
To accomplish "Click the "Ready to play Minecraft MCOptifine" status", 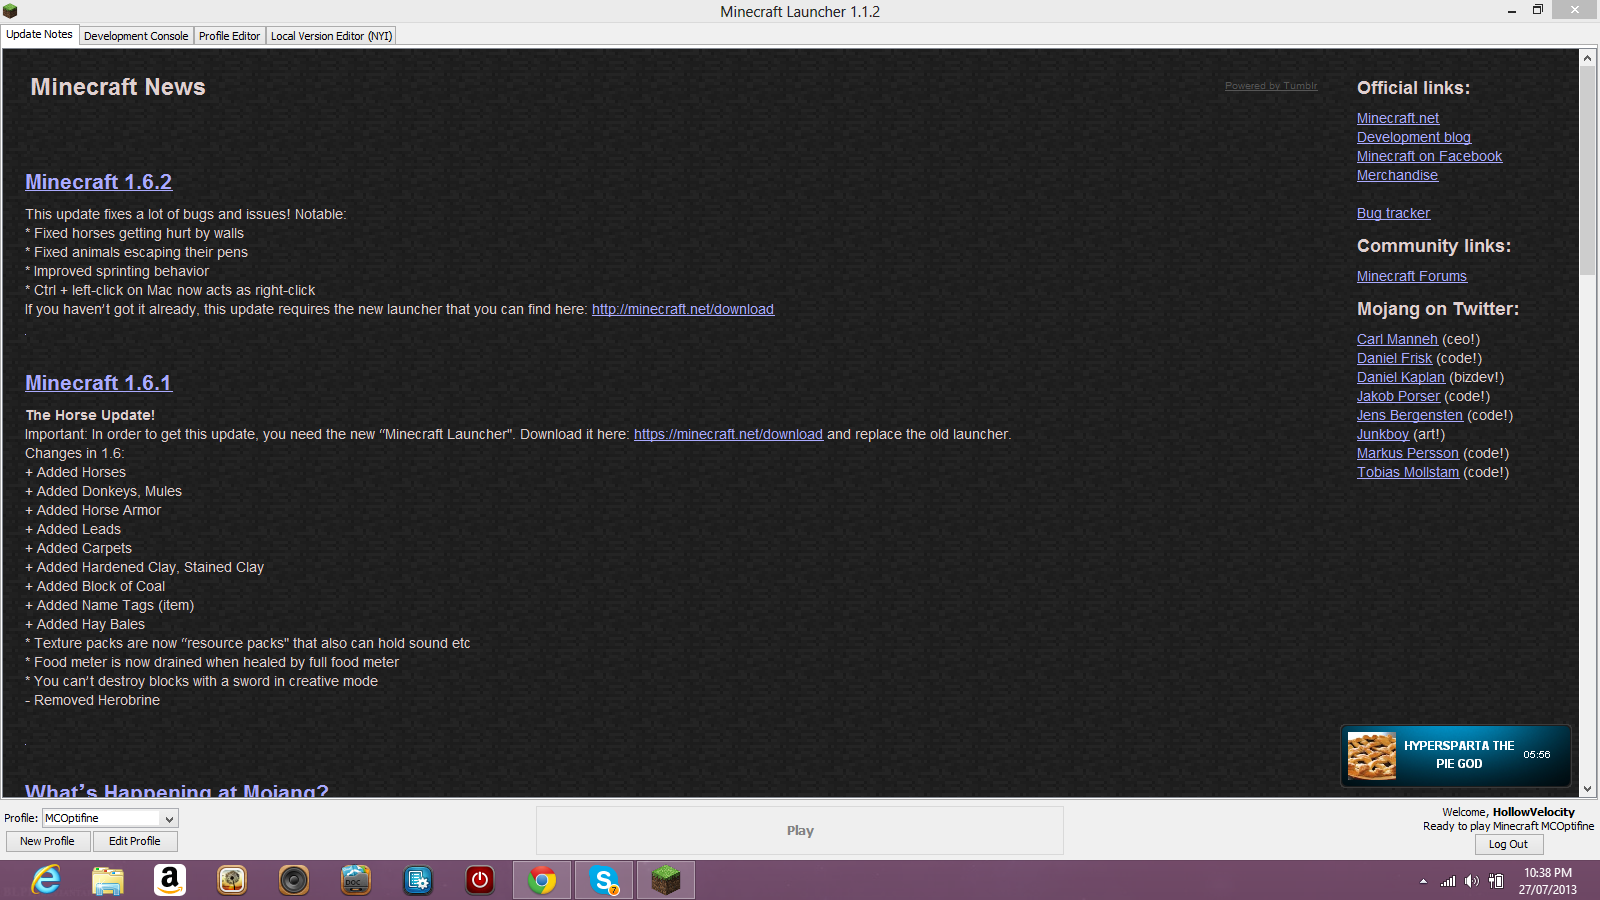I will tap(1509, 826).
